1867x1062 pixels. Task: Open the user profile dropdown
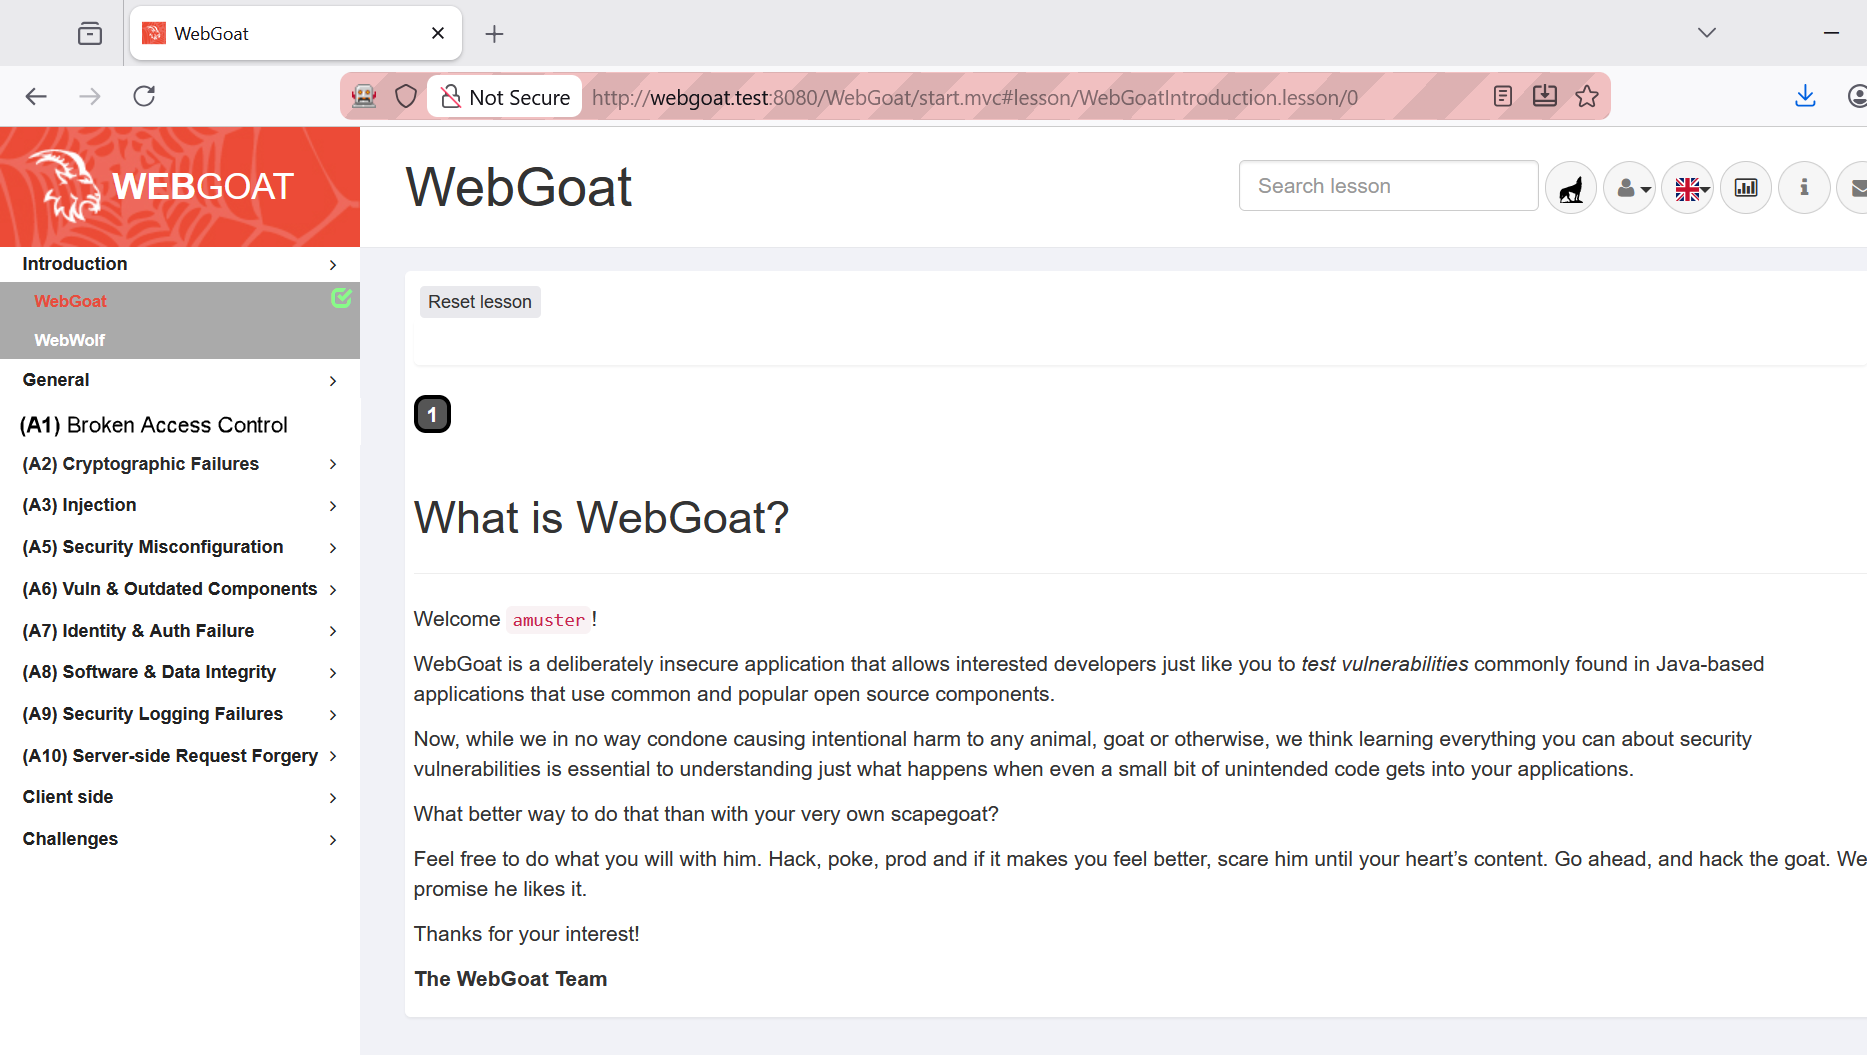(1630, 187)
